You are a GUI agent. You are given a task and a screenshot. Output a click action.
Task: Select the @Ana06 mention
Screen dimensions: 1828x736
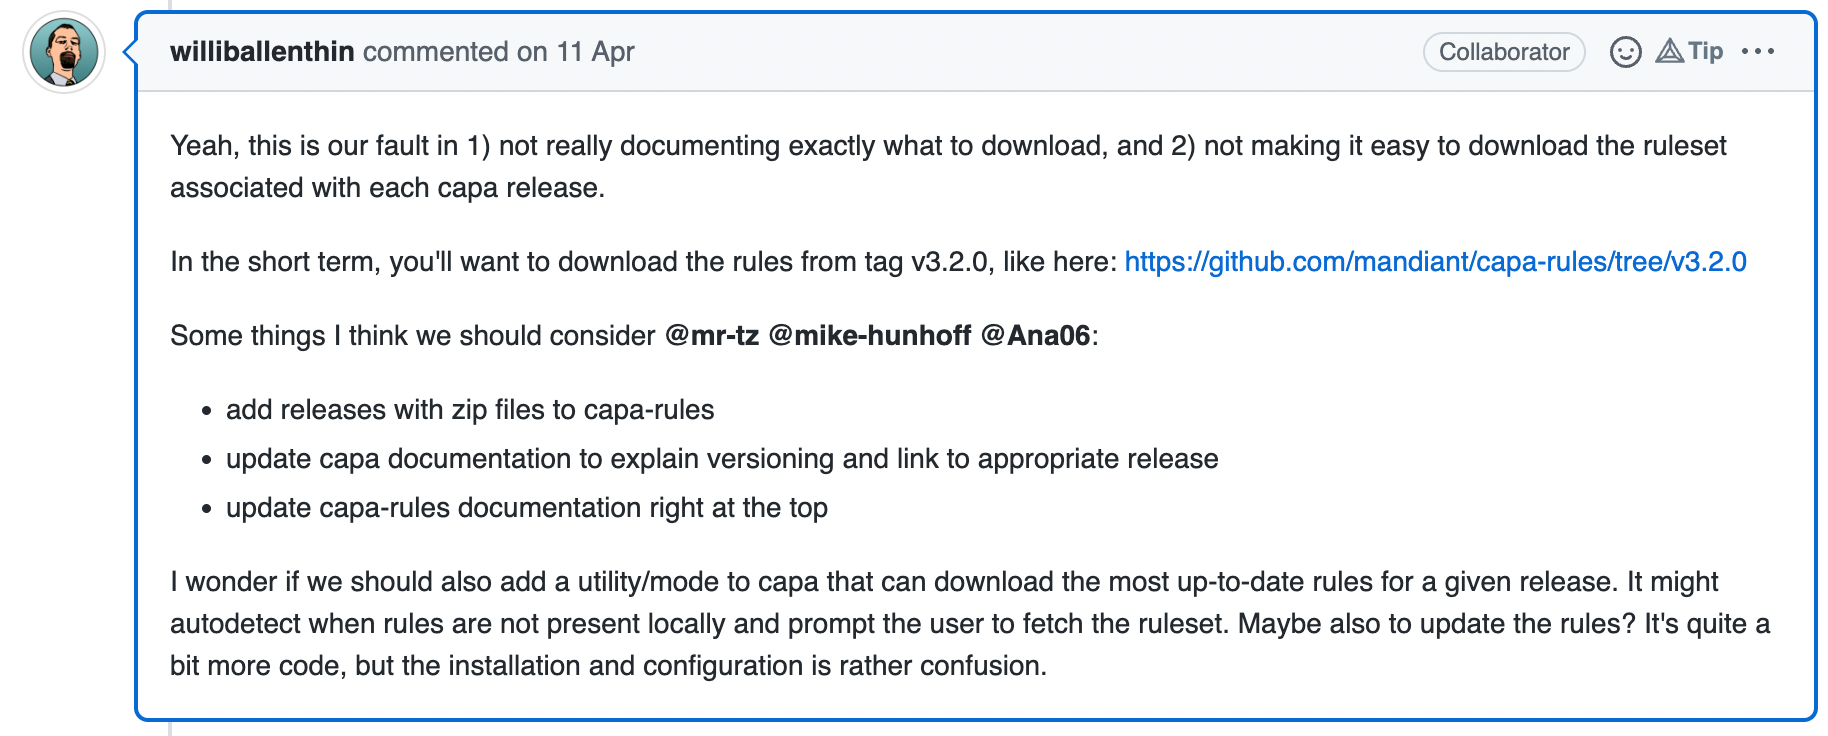[x=1035, y=336]
